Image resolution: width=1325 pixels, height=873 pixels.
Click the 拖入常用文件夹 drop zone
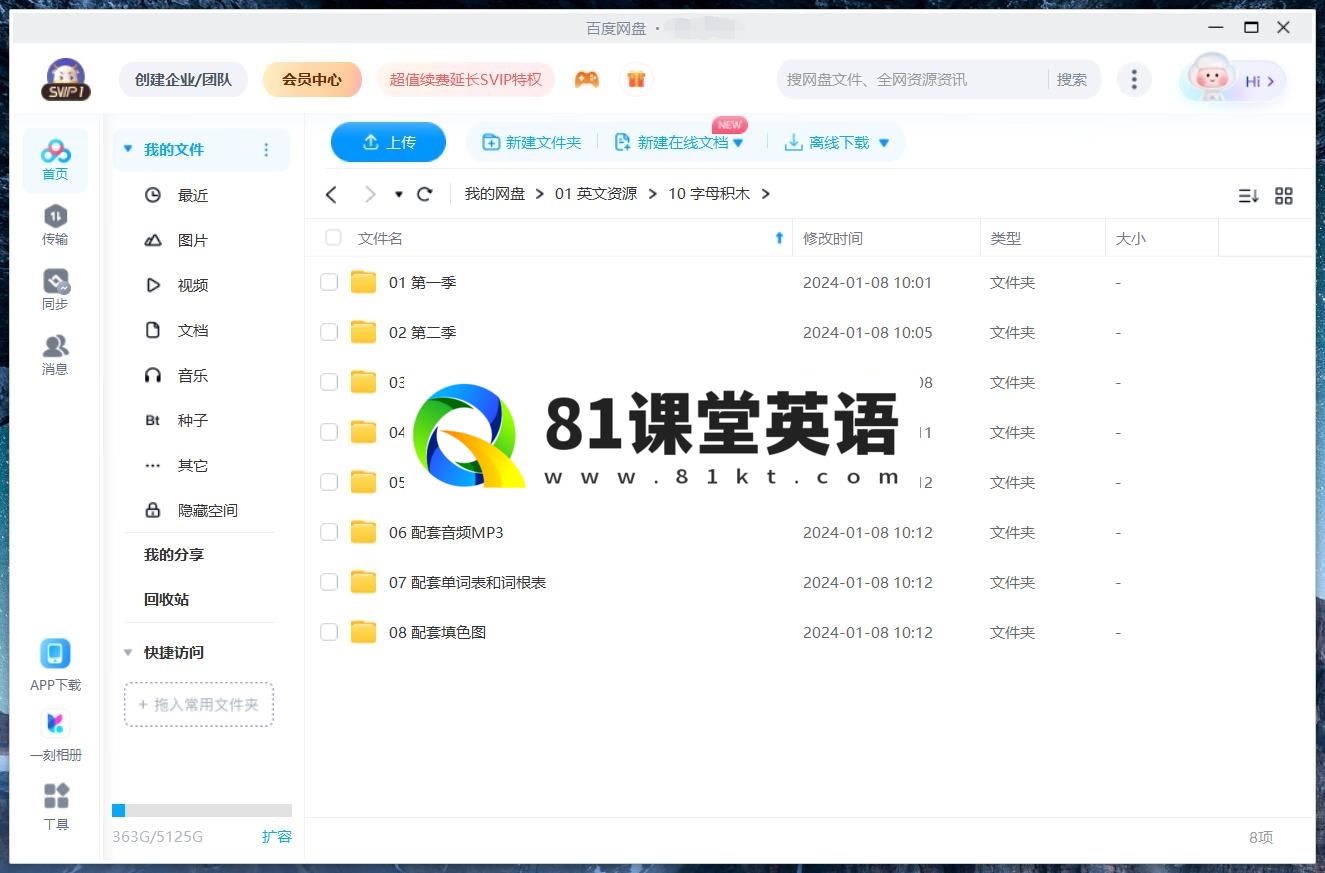199,704
